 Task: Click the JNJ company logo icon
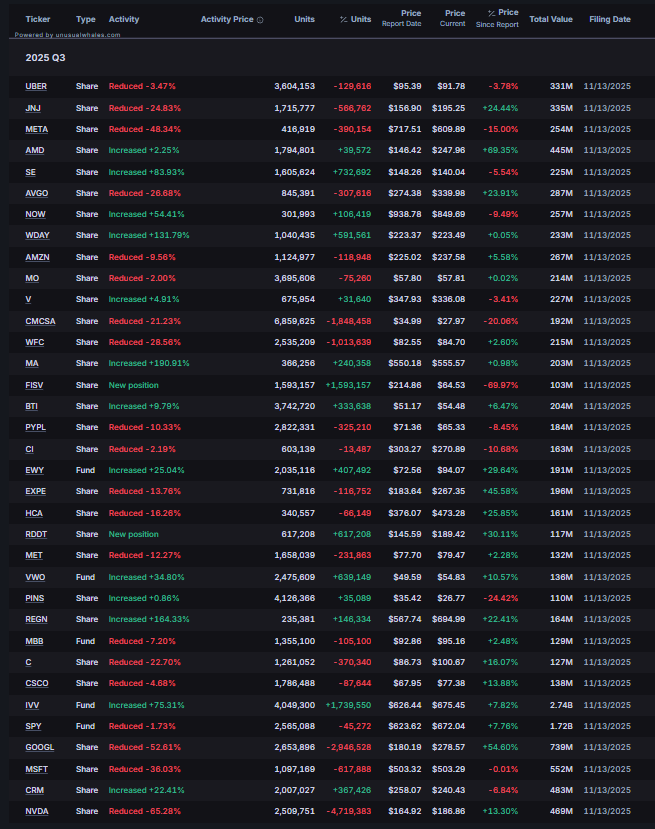point(16,108)
